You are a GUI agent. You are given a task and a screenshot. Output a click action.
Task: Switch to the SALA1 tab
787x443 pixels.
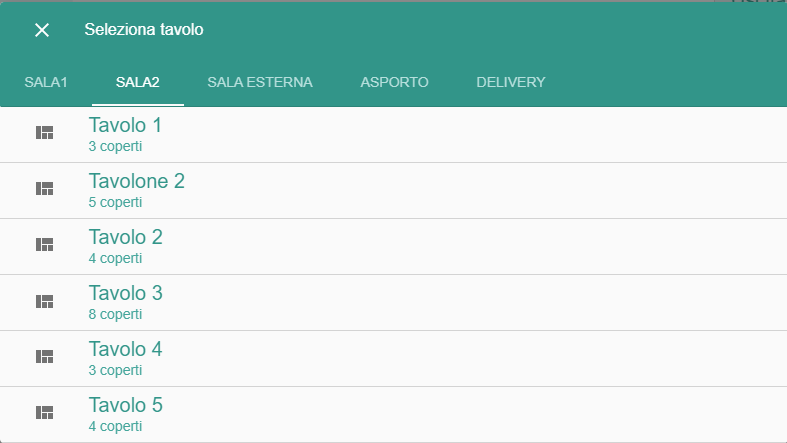pos(46,82)
